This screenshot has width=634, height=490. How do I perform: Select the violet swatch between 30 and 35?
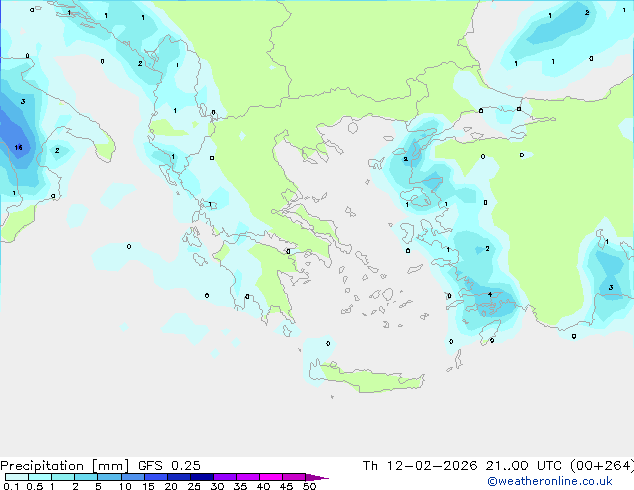(x=224, y=477)
